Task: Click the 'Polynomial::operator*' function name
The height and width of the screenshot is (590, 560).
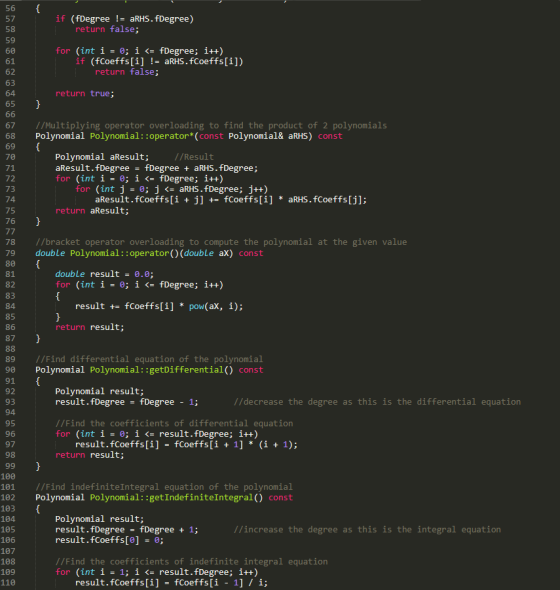Action: coord(142,136)
